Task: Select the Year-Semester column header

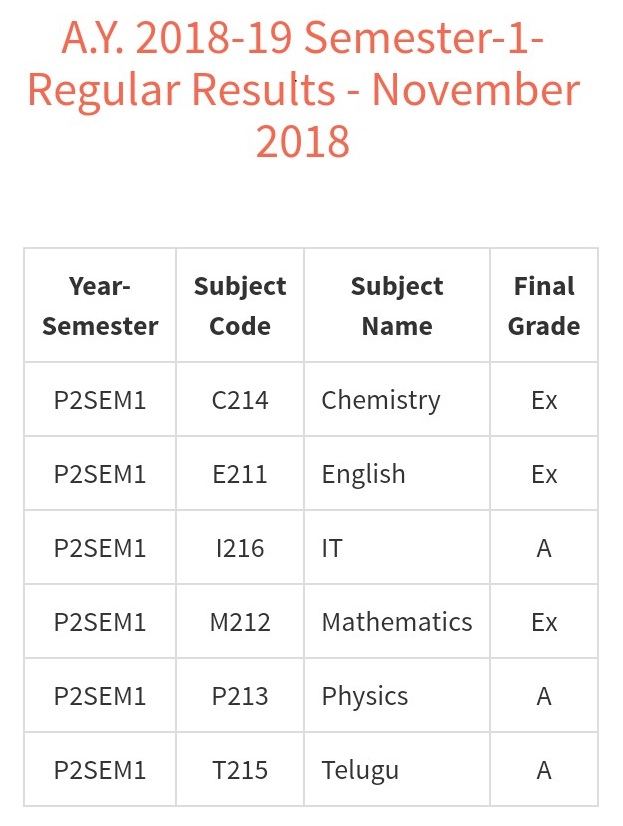Action: 100,306
